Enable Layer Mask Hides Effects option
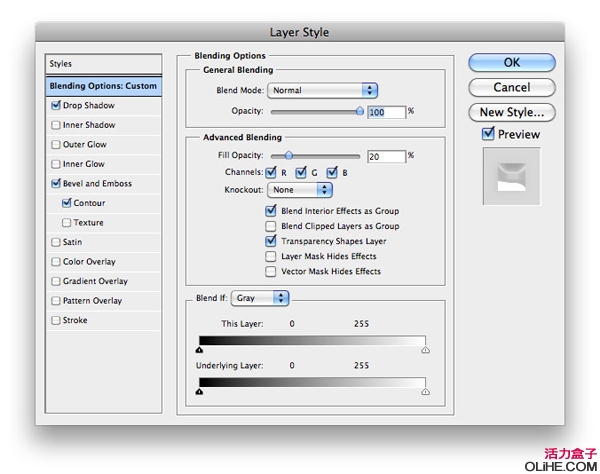Image resolution: width=600 pixels, height=474 pixels. click(271, 256)
